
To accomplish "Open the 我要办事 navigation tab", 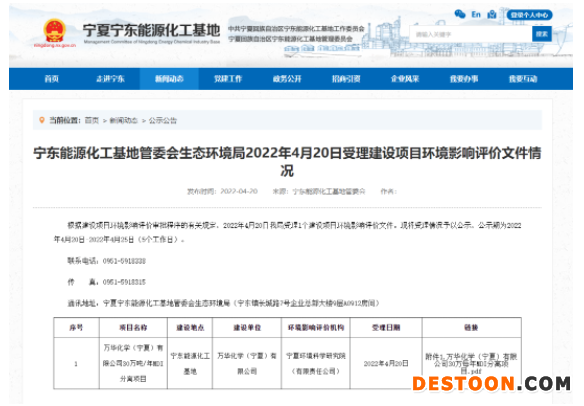I will click(464, 79).
